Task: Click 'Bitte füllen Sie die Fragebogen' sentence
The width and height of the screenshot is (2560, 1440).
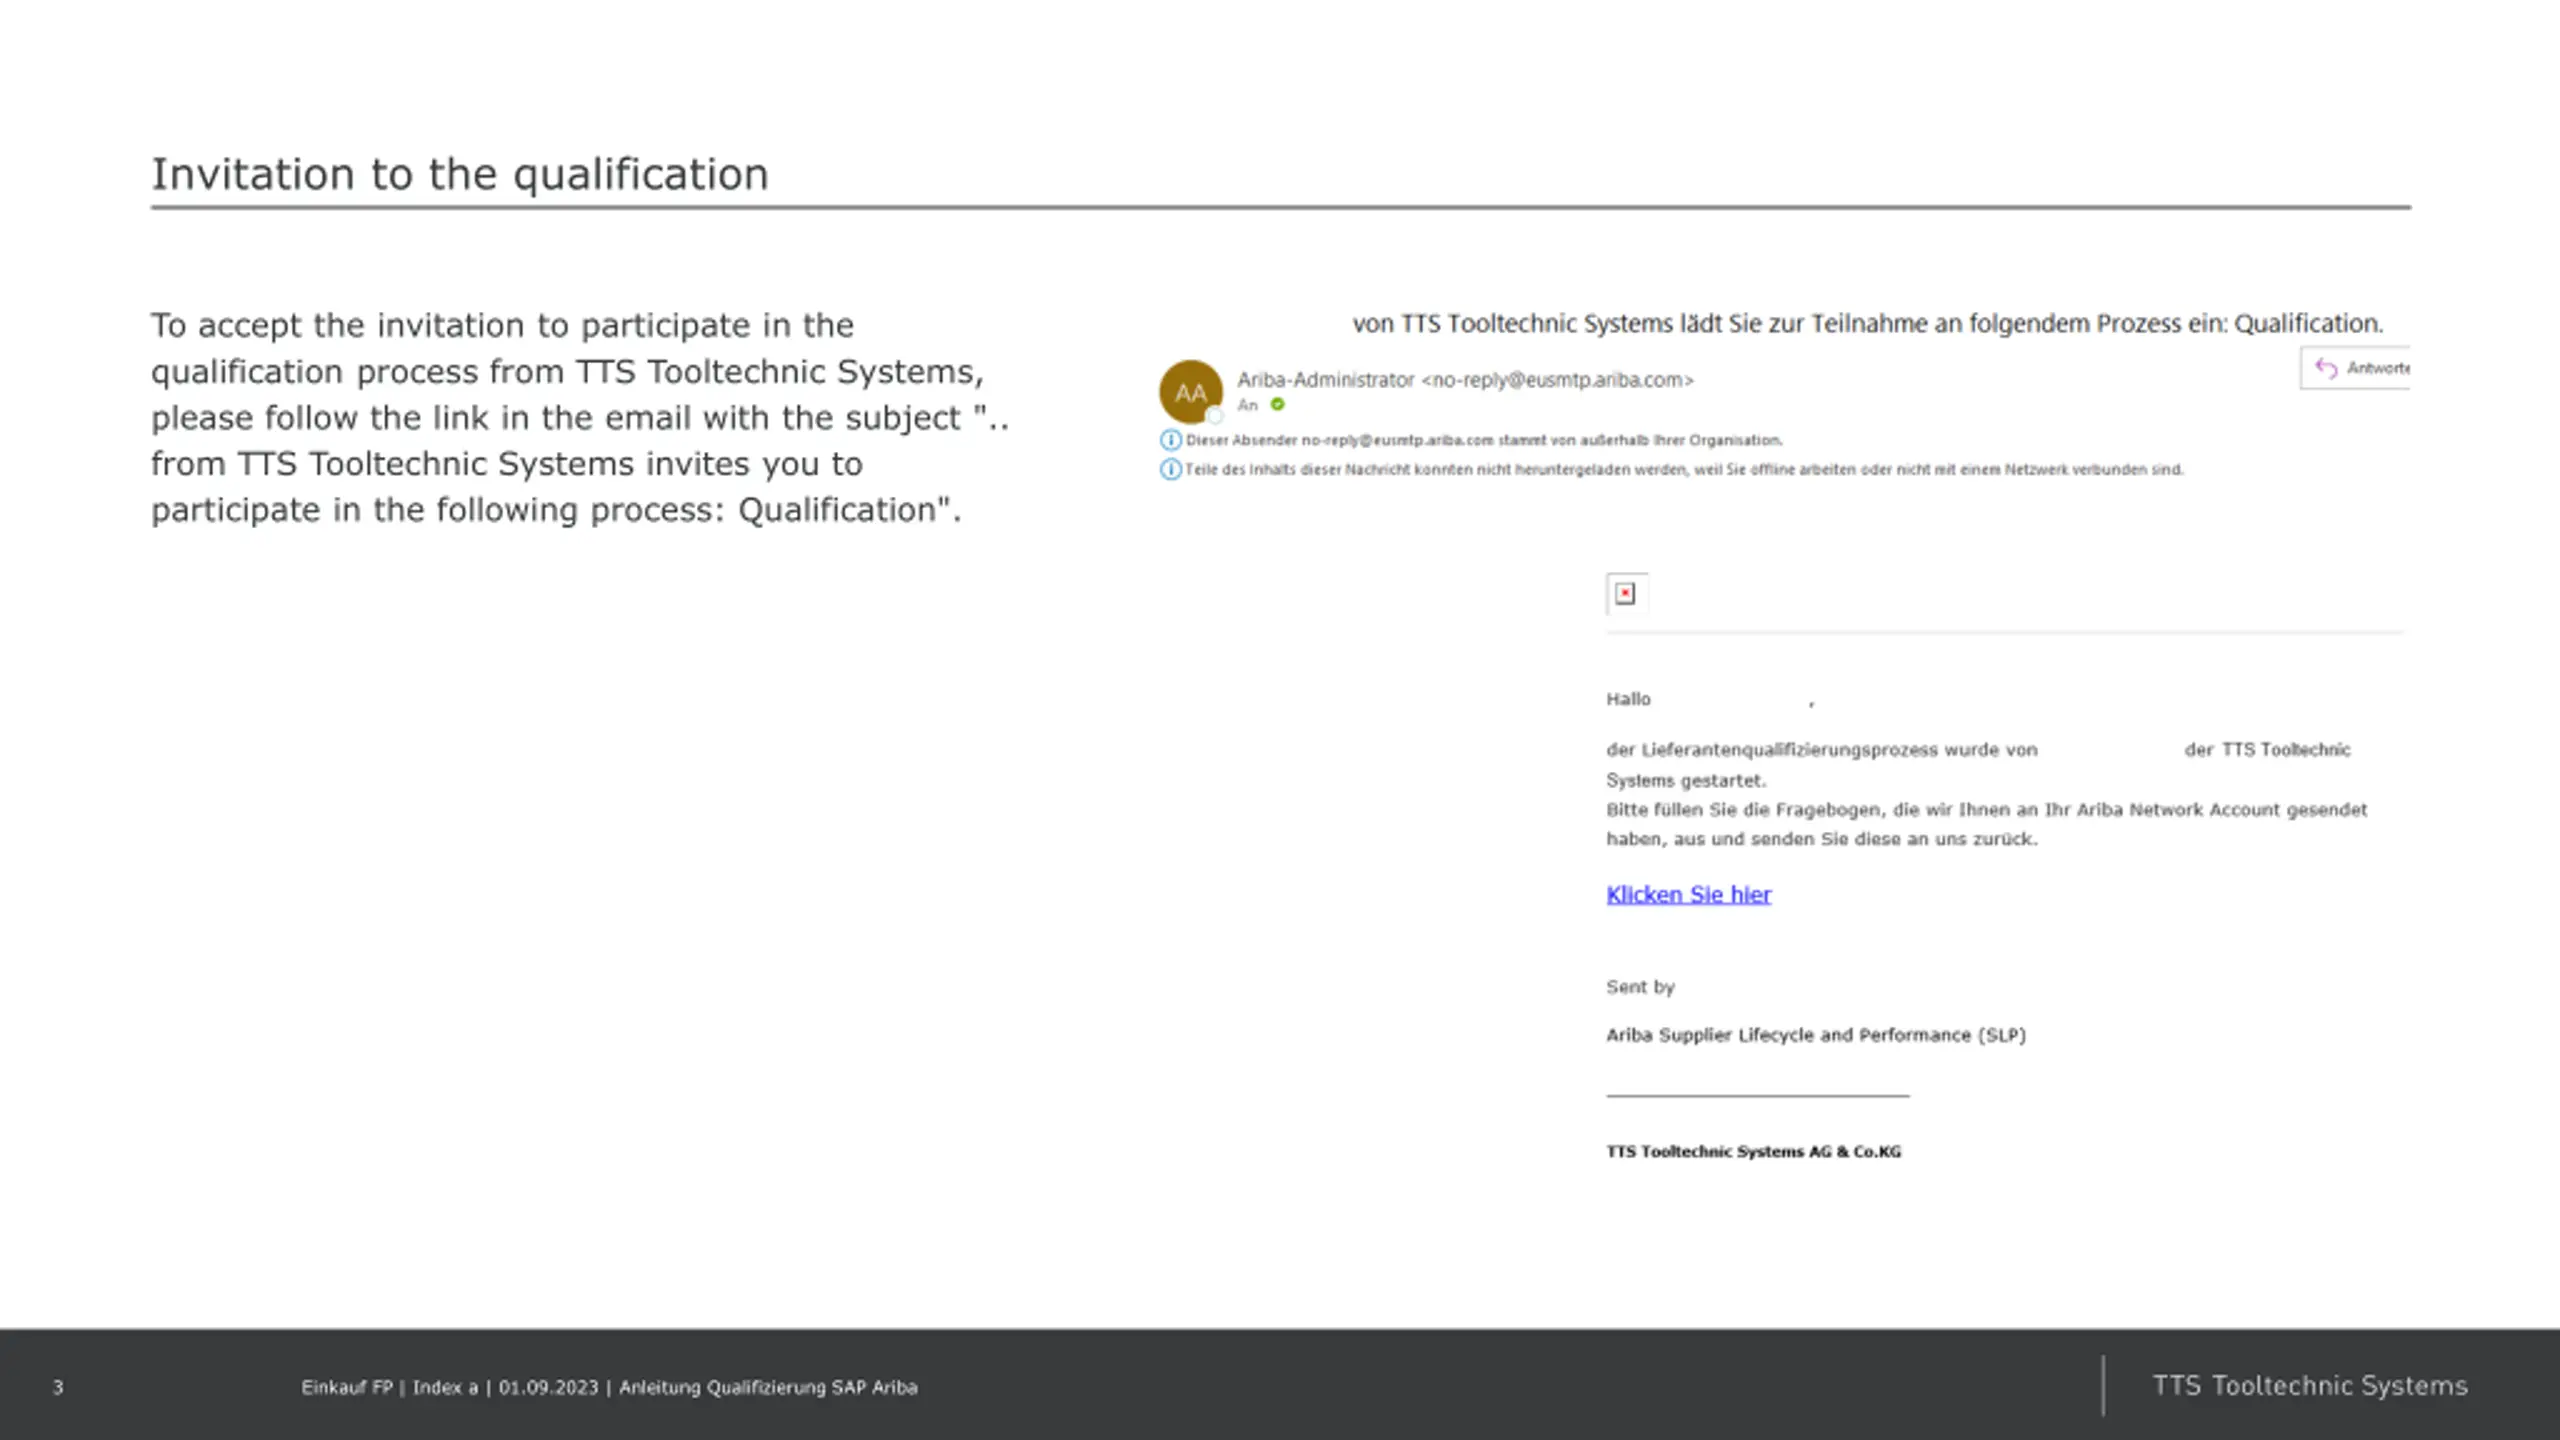Action: pos(1986,824)
